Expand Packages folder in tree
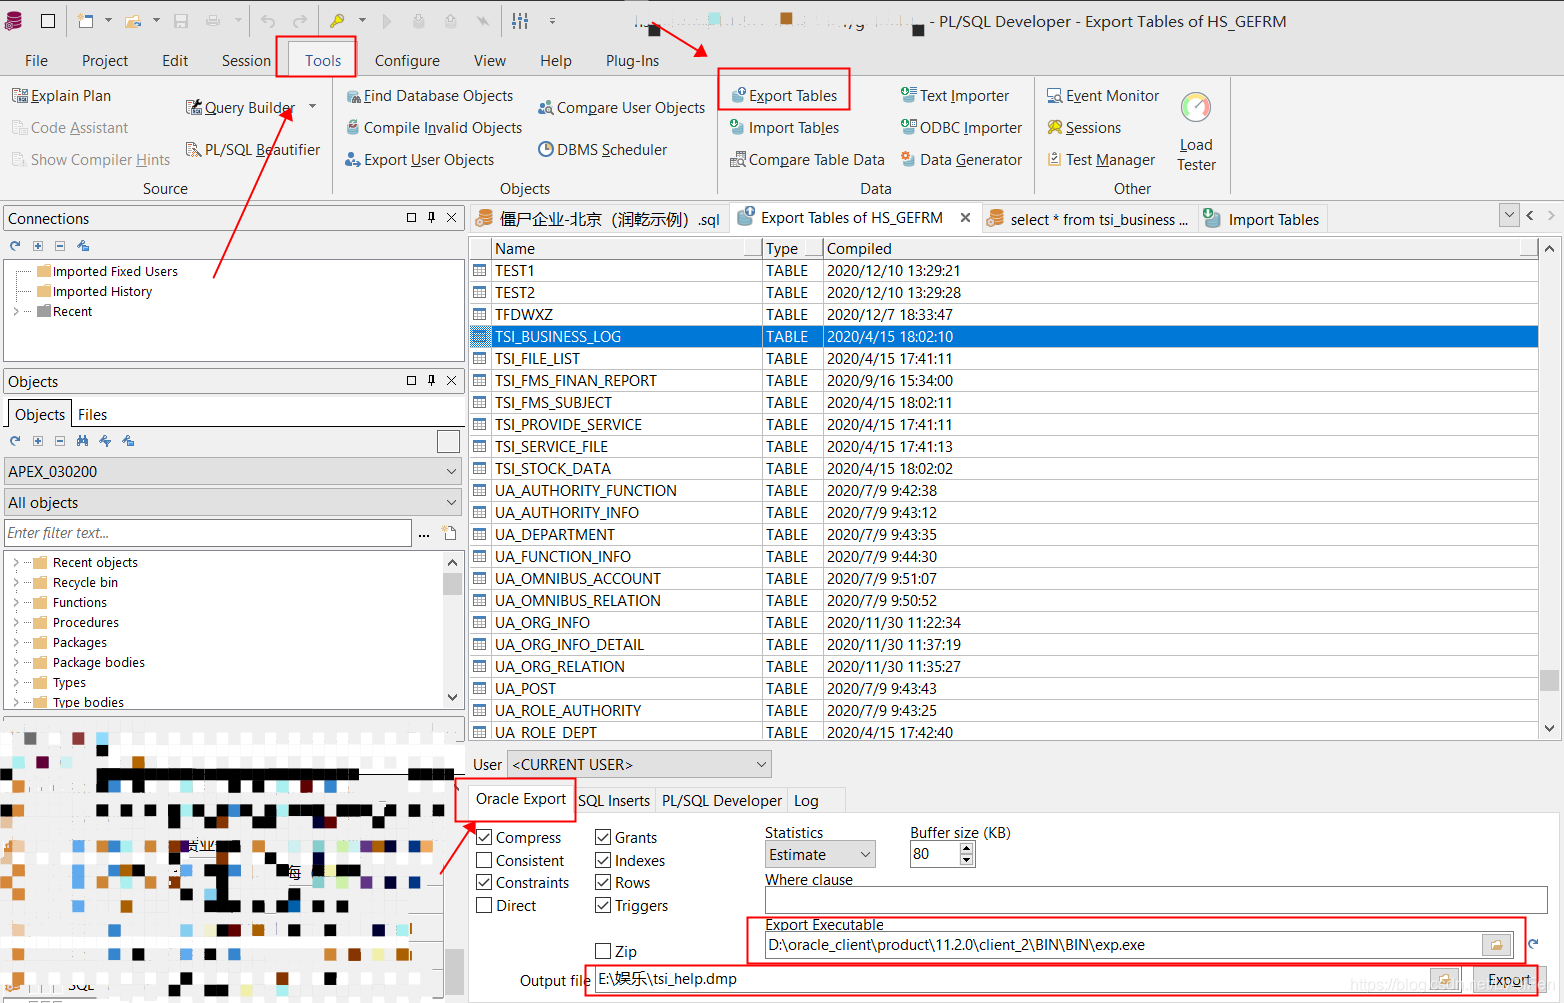 pos(16,643)
